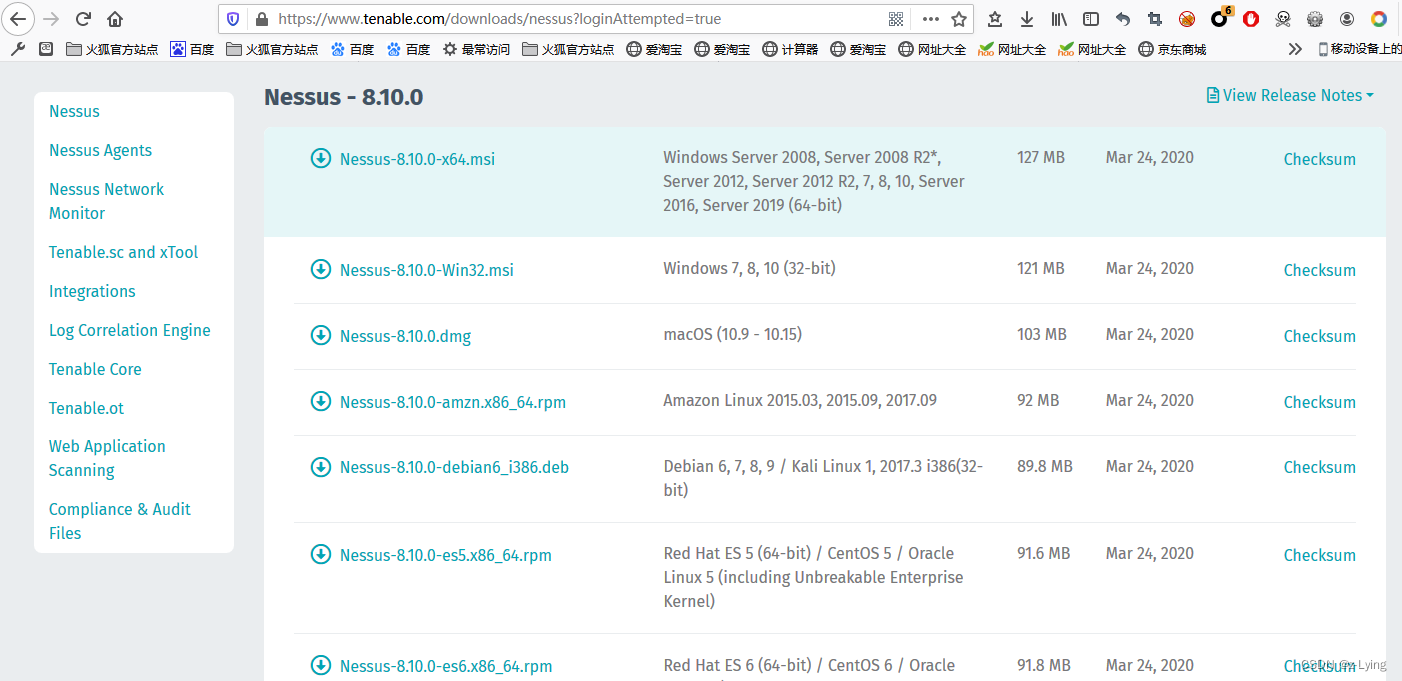
Task: Click the undo curved arrow toolbar icon
Action: 1123,19
